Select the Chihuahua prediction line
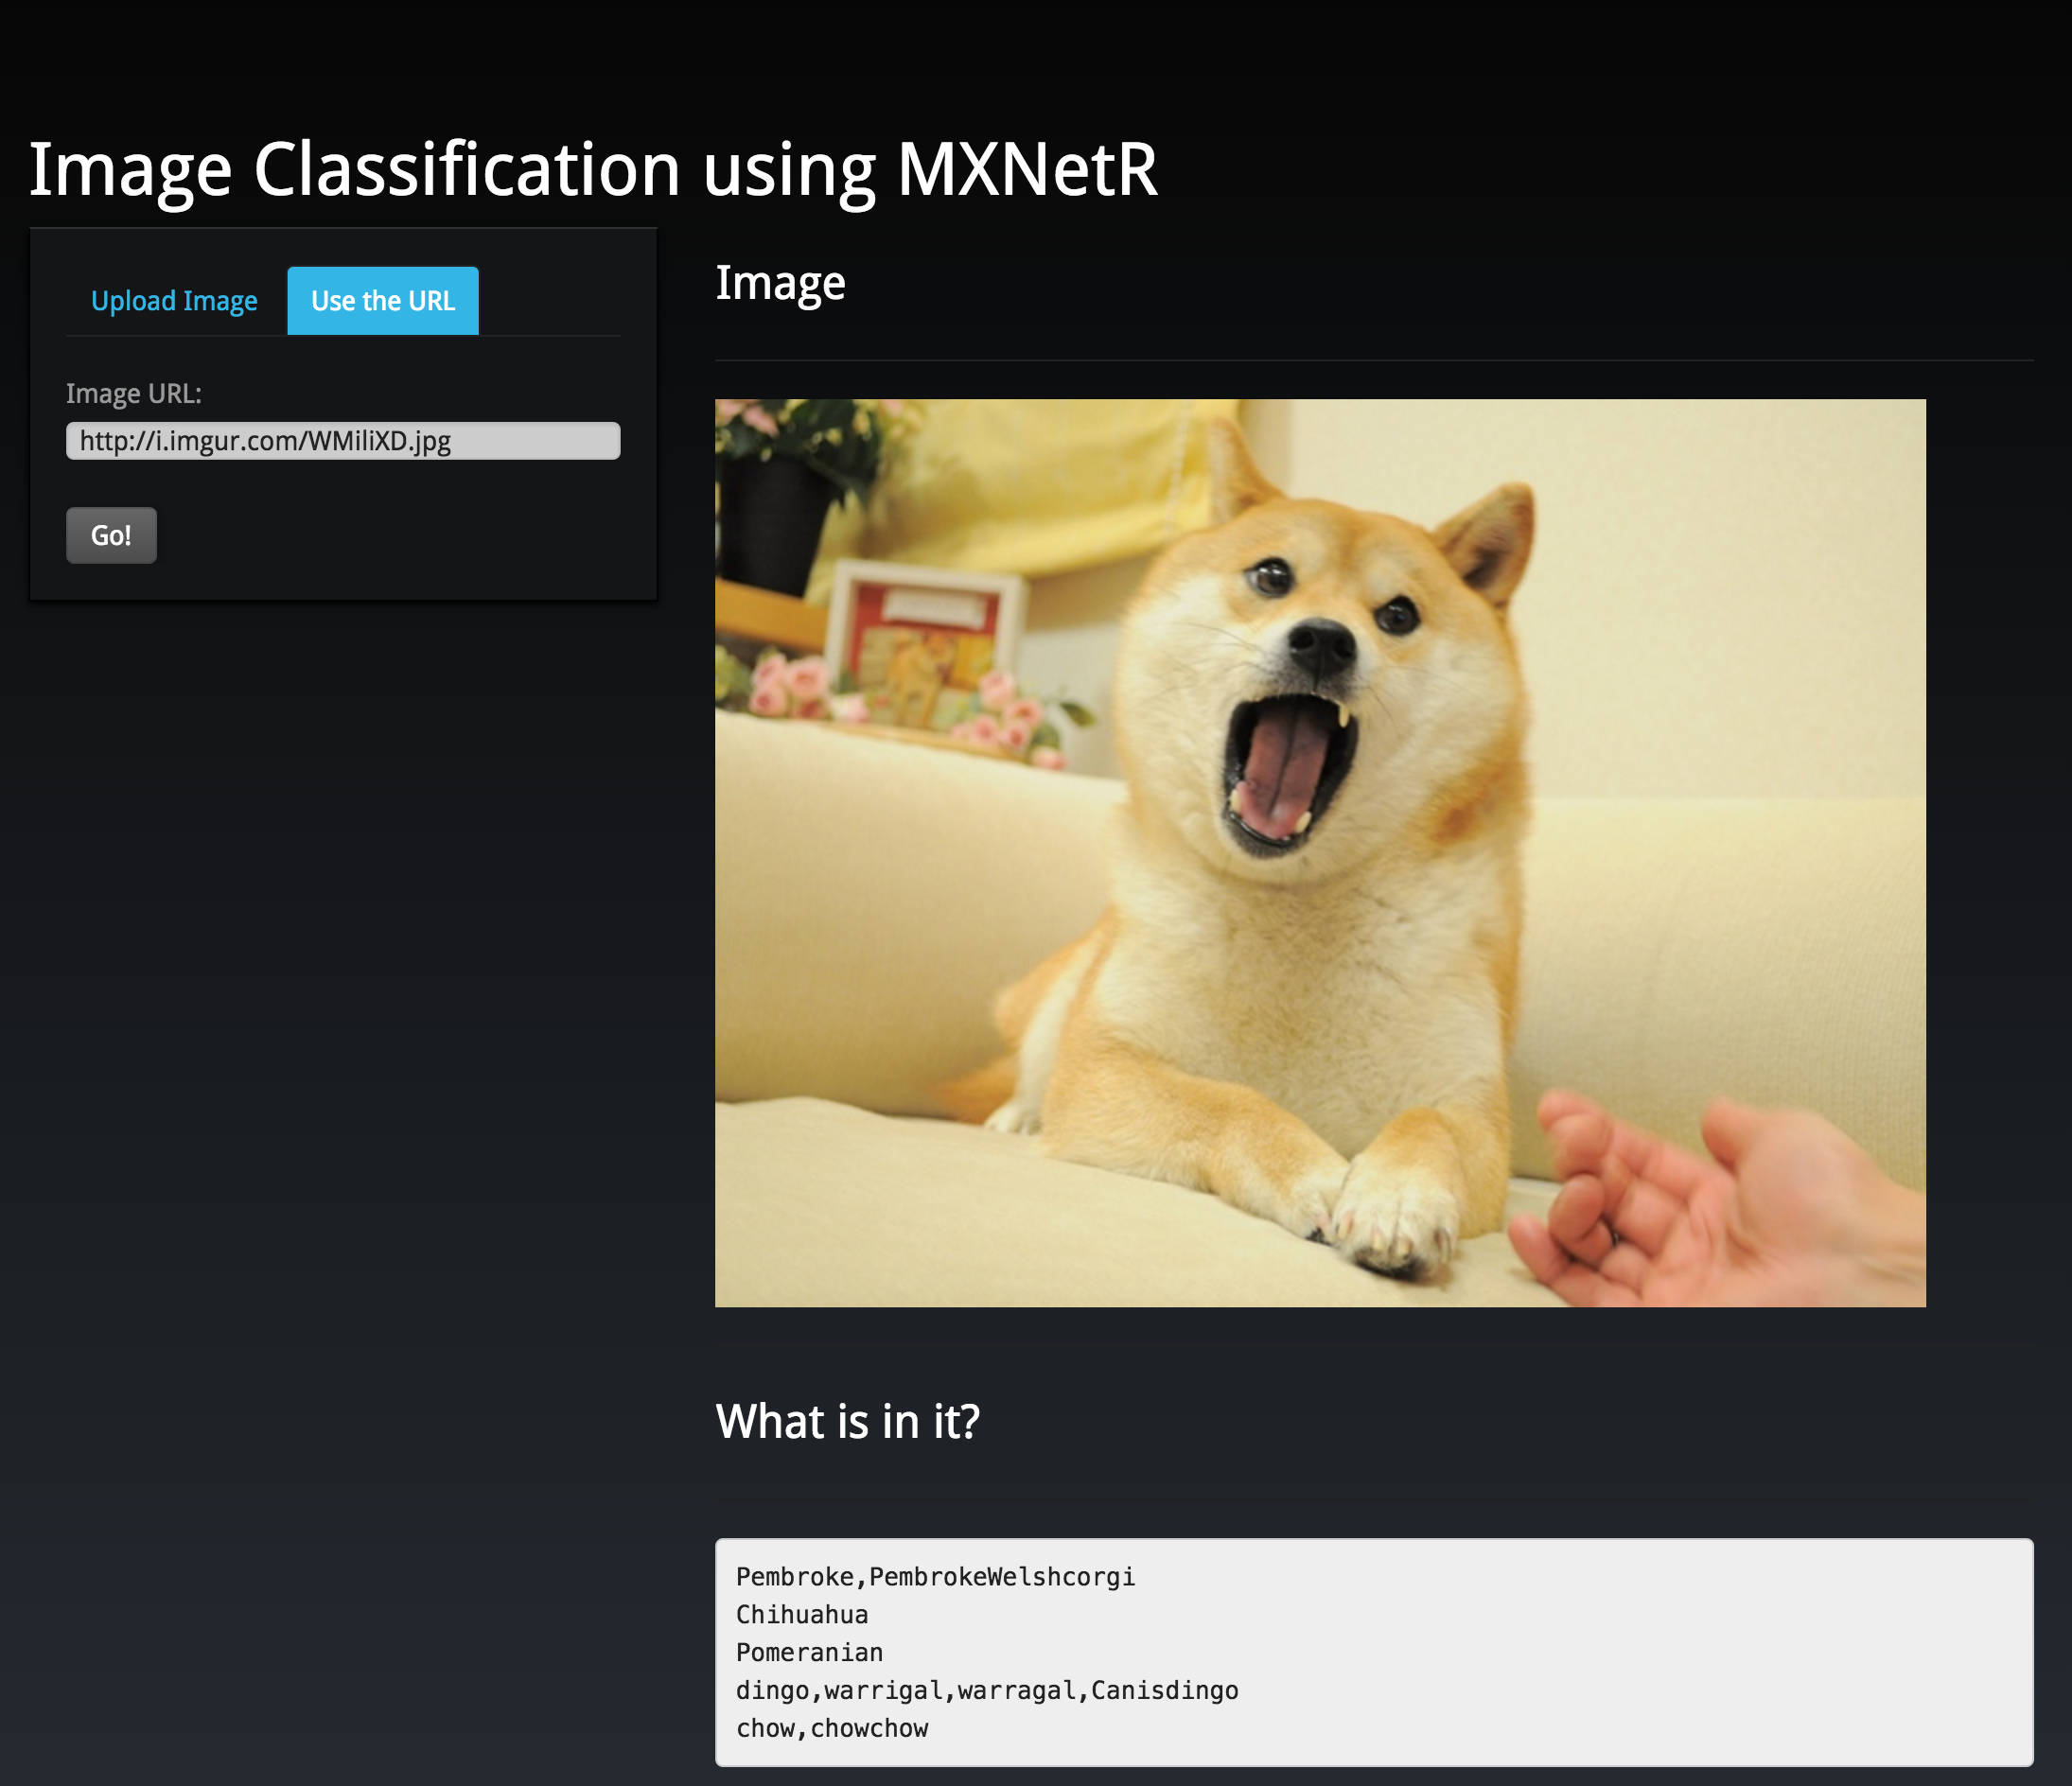Viewport: 2072px width, 1786px height. [802, 1615]
